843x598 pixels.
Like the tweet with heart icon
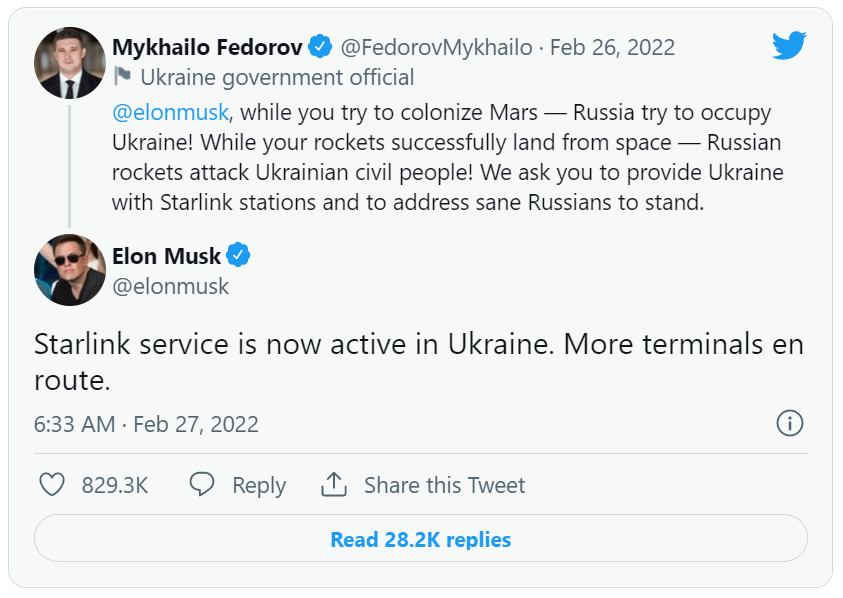tap(52, 485)
